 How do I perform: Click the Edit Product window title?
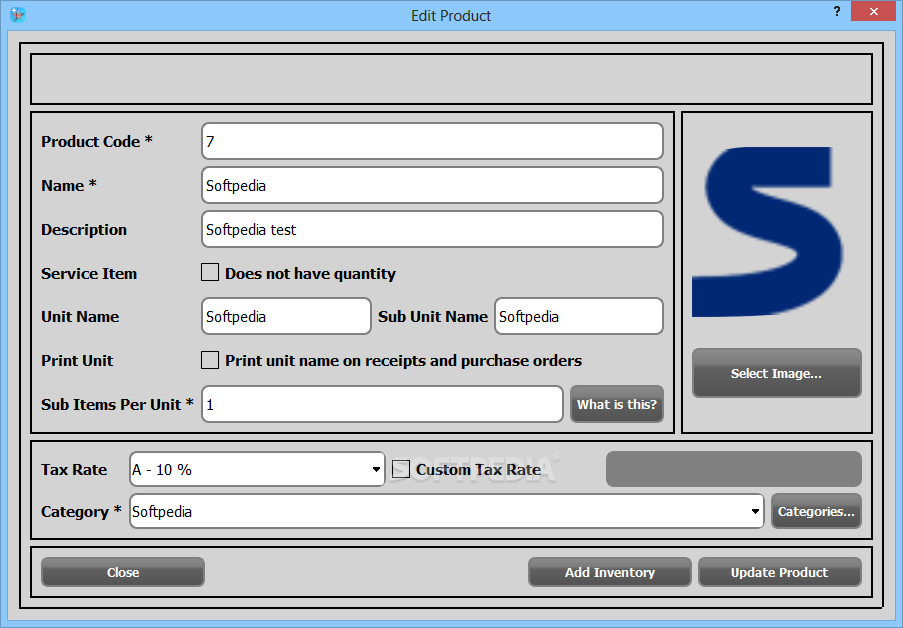click(451, 16)
